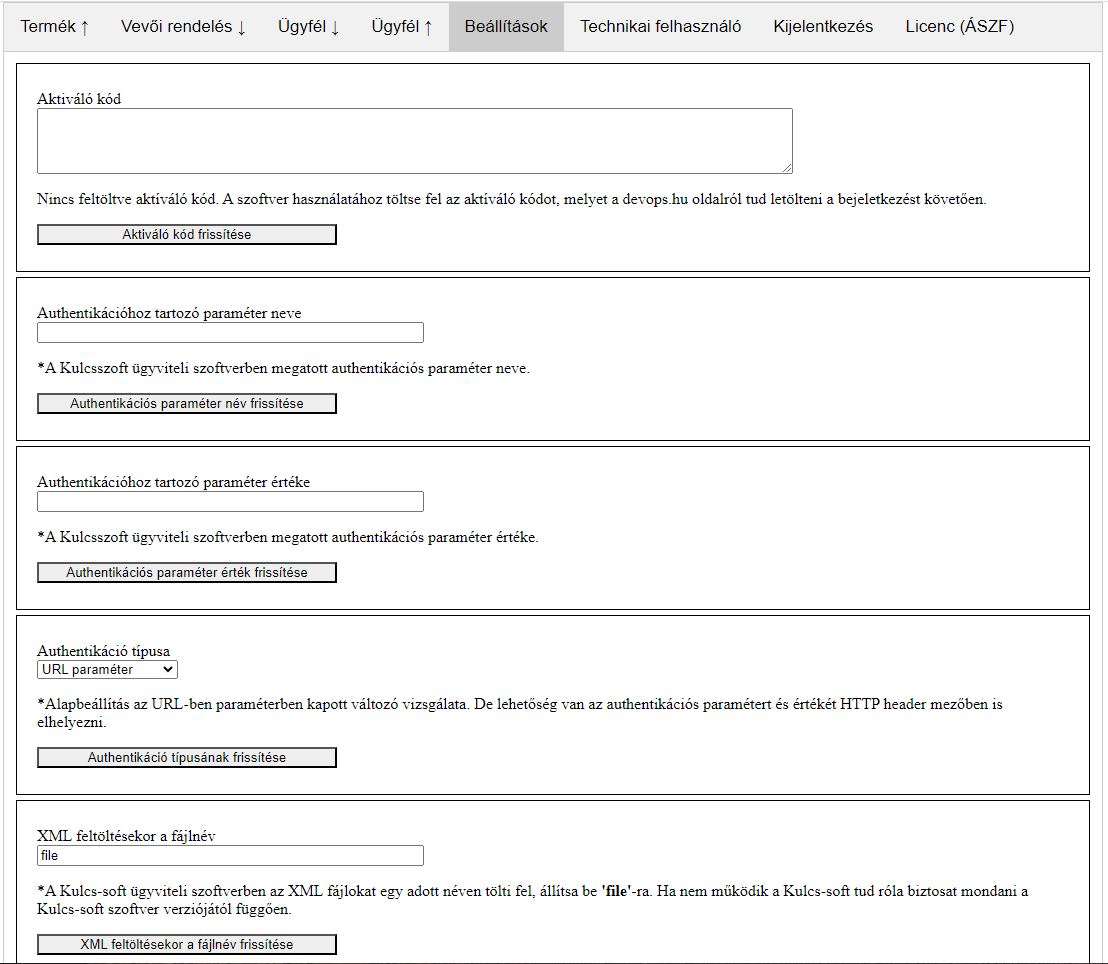Screen dimensions: 1108x964
Task: Click the 'Authentikációhoz tartozó paraméter értéke' label
Action: (x=173, y=482)
